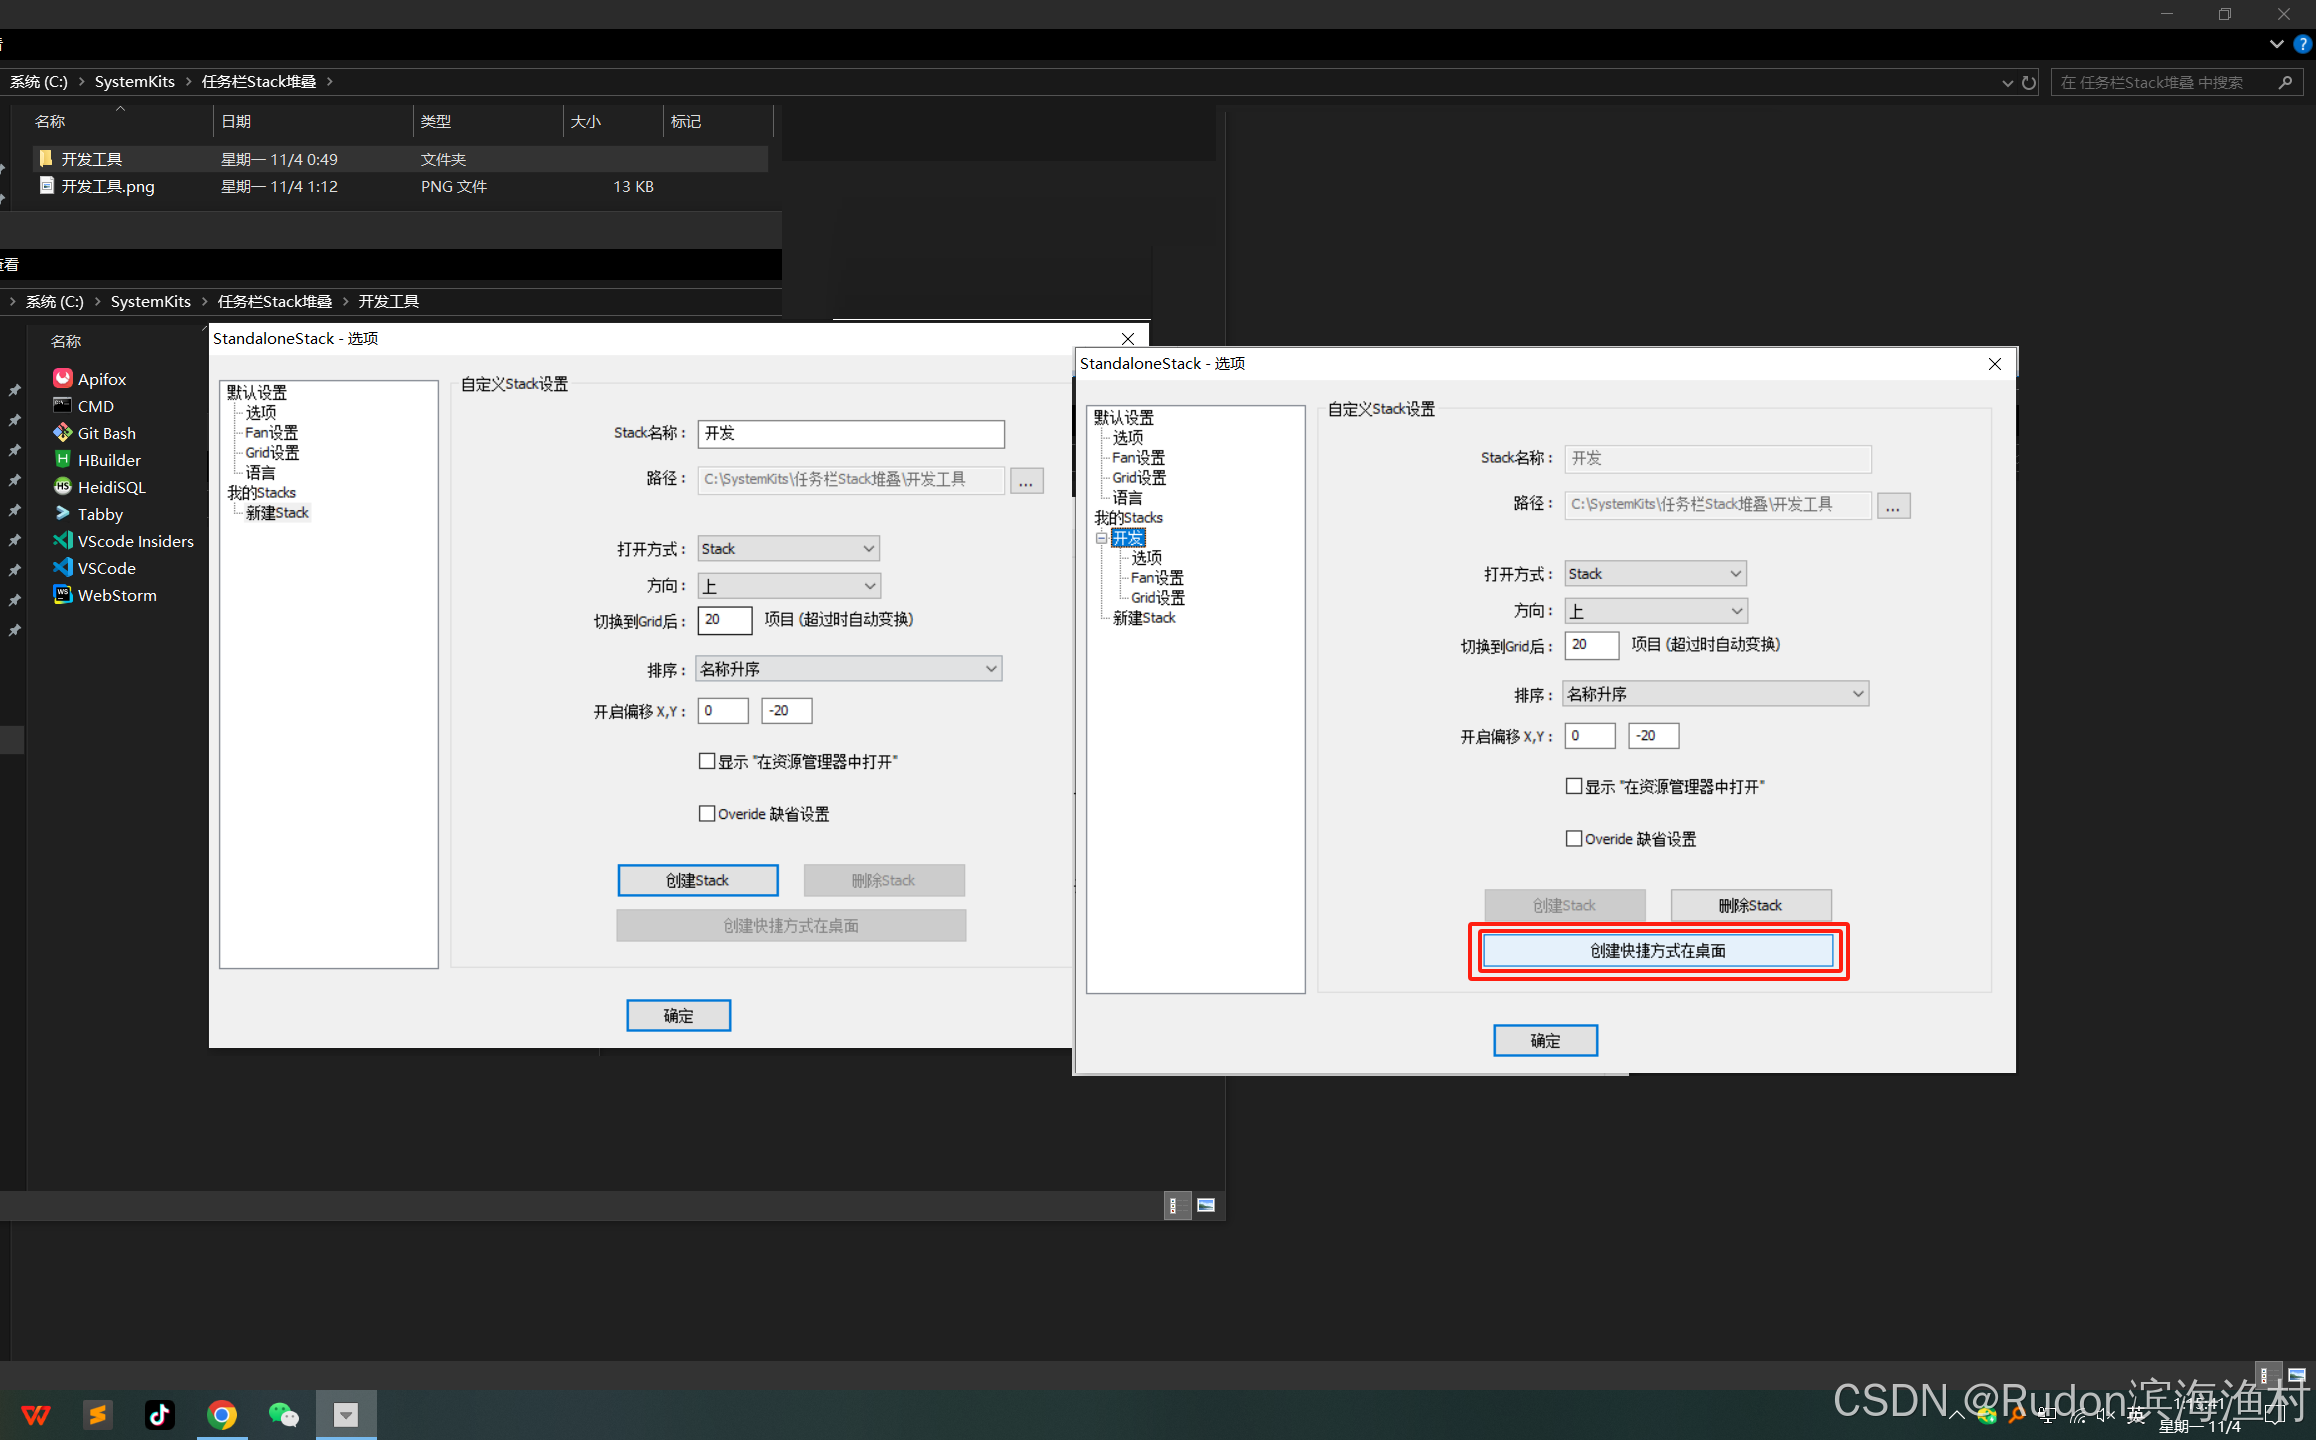
Task: Click the WebStorm shortcut icon
Action: point(63,594)
